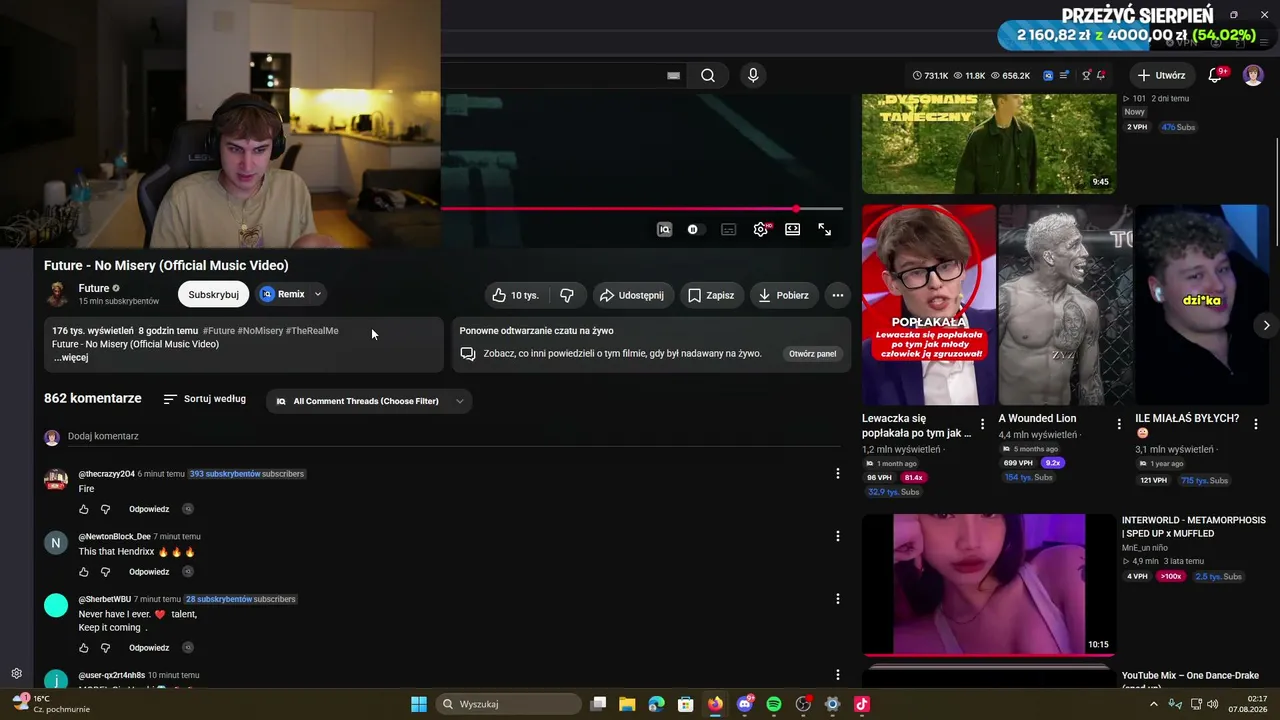This screenshot has width=1280, height=720.
Task: Open Future channel avatar
Action: point(57,294)
